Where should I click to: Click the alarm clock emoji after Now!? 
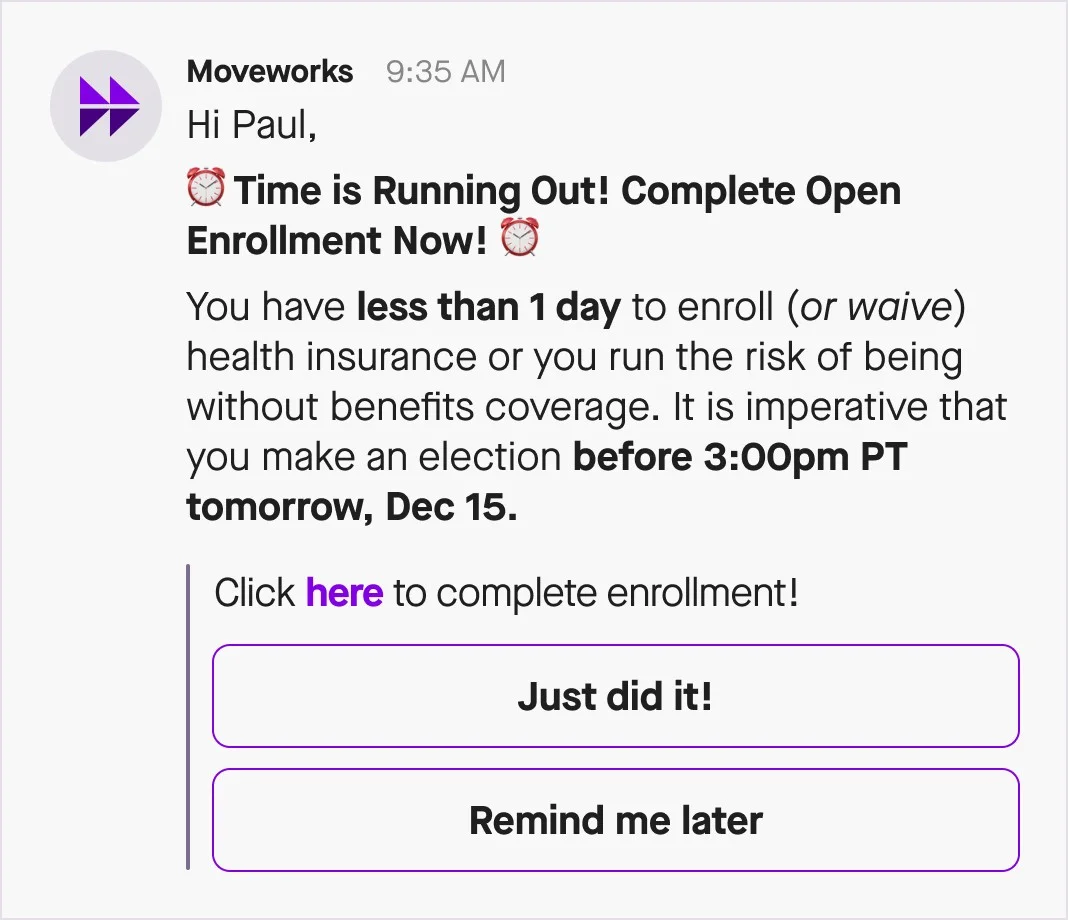[x=520, y=240]
